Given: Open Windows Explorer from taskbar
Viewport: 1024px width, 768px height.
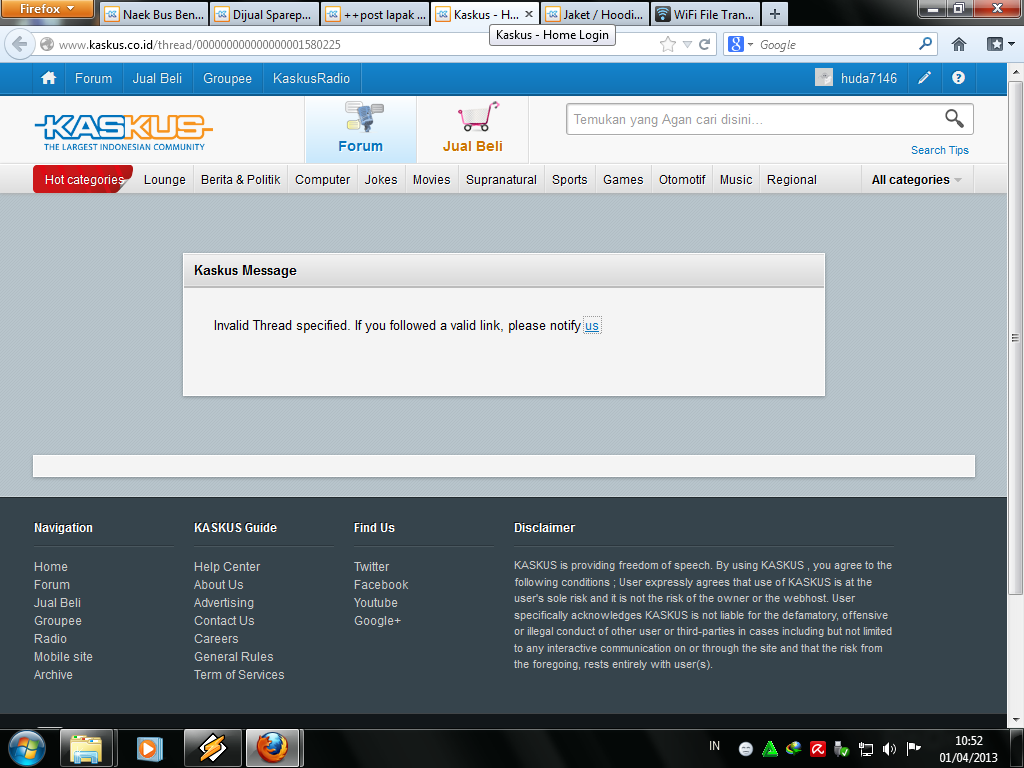Looking at the screenshot, I should click(x=86, y=748).
